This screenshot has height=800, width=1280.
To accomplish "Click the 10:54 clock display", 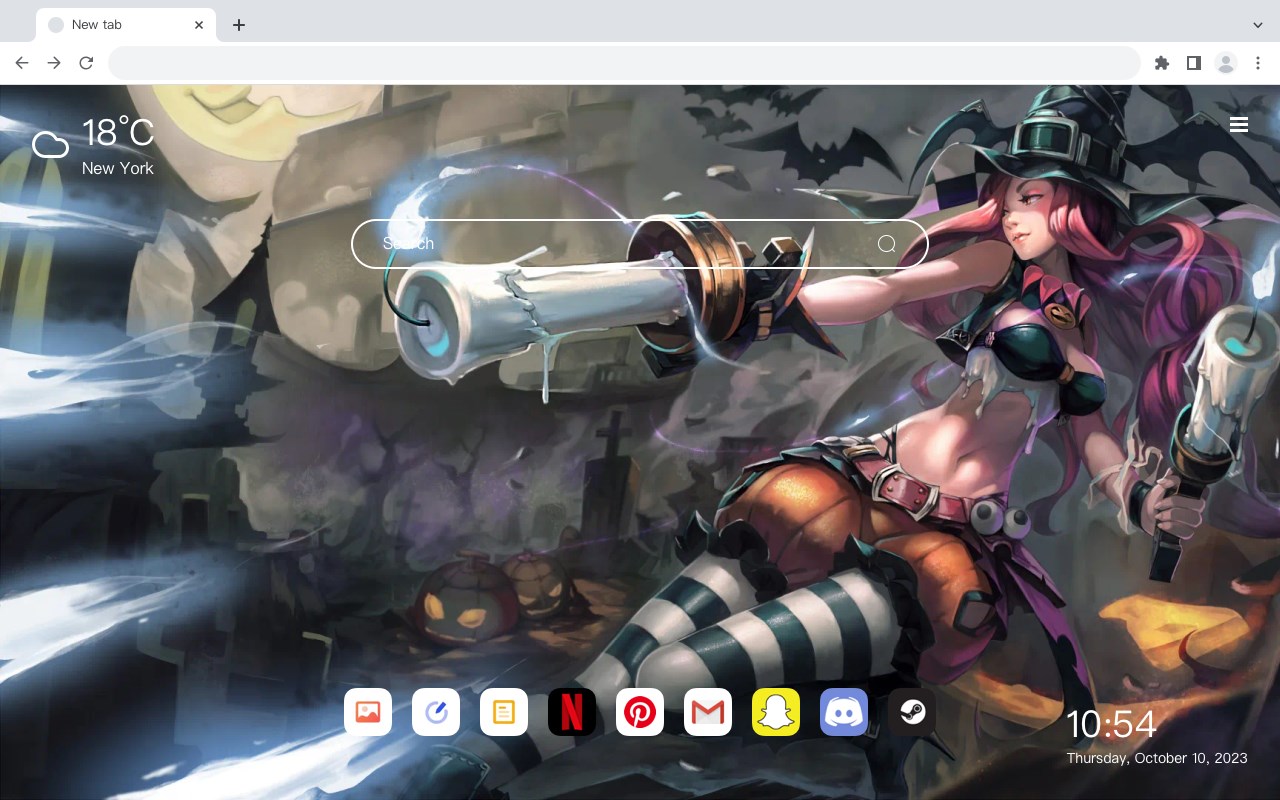I will point(1111,724).
